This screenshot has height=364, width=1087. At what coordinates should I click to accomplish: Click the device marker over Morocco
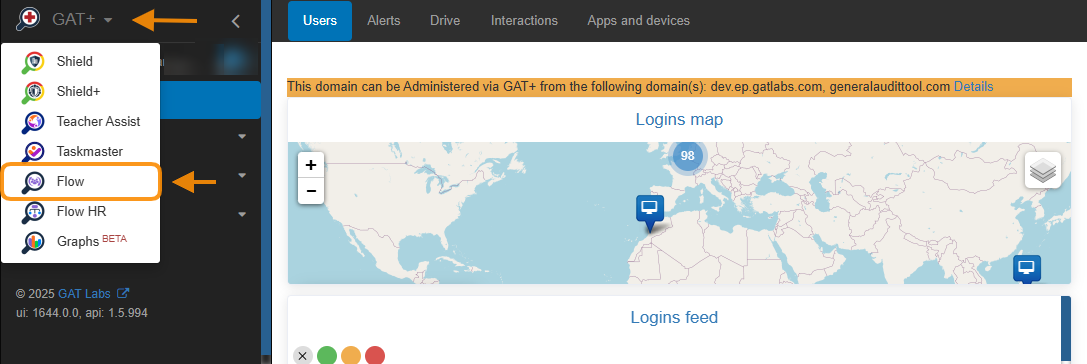tap(650, 212)
